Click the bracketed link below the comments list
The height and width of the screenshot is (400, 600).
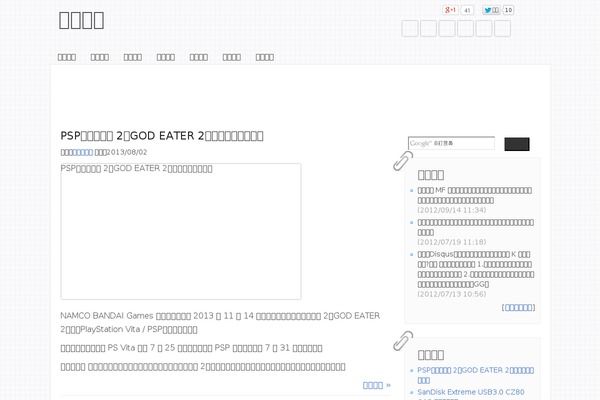coord(518,307)
